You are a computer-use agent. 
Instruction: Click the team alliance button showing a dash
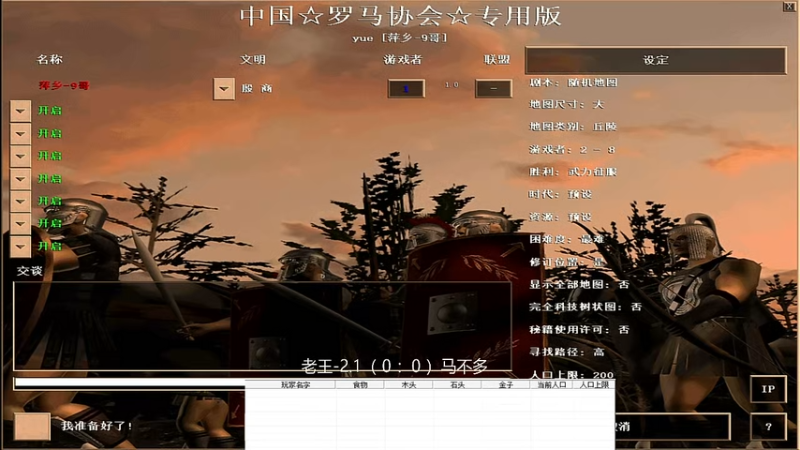(x=493, y=89)
